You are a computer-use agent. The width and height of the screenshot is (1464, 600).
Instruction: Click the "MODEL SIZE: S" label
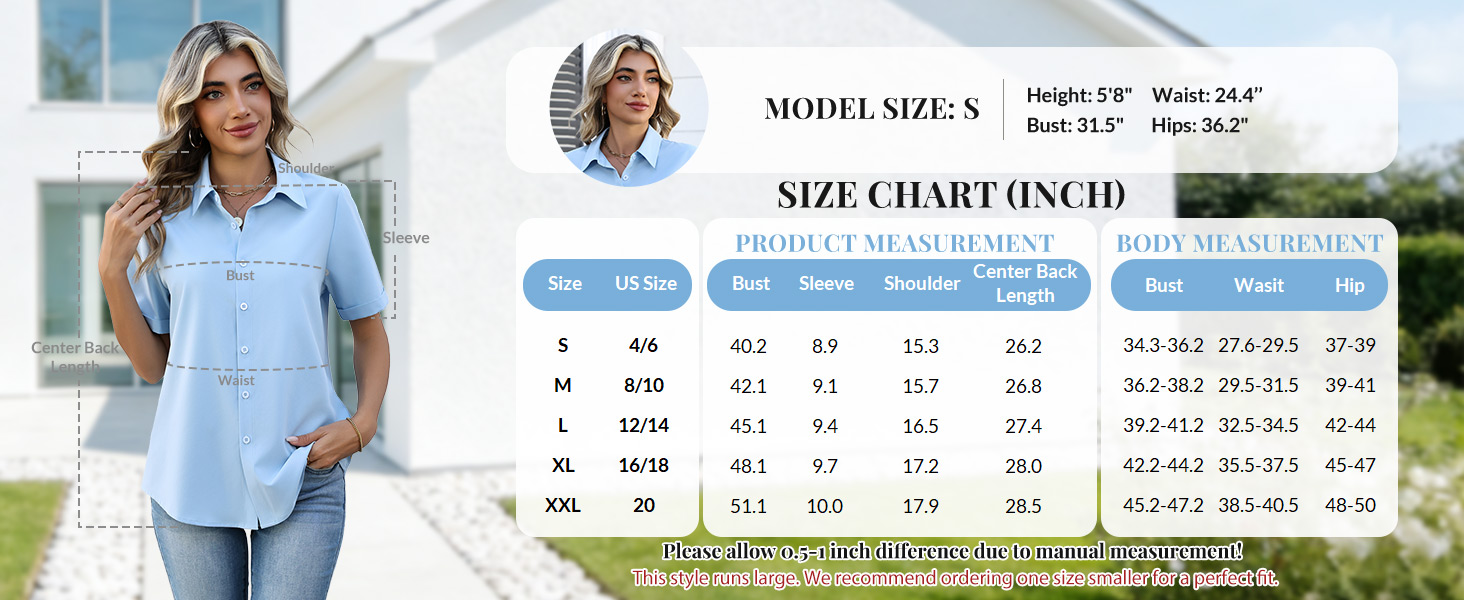[x=871, y=109]
